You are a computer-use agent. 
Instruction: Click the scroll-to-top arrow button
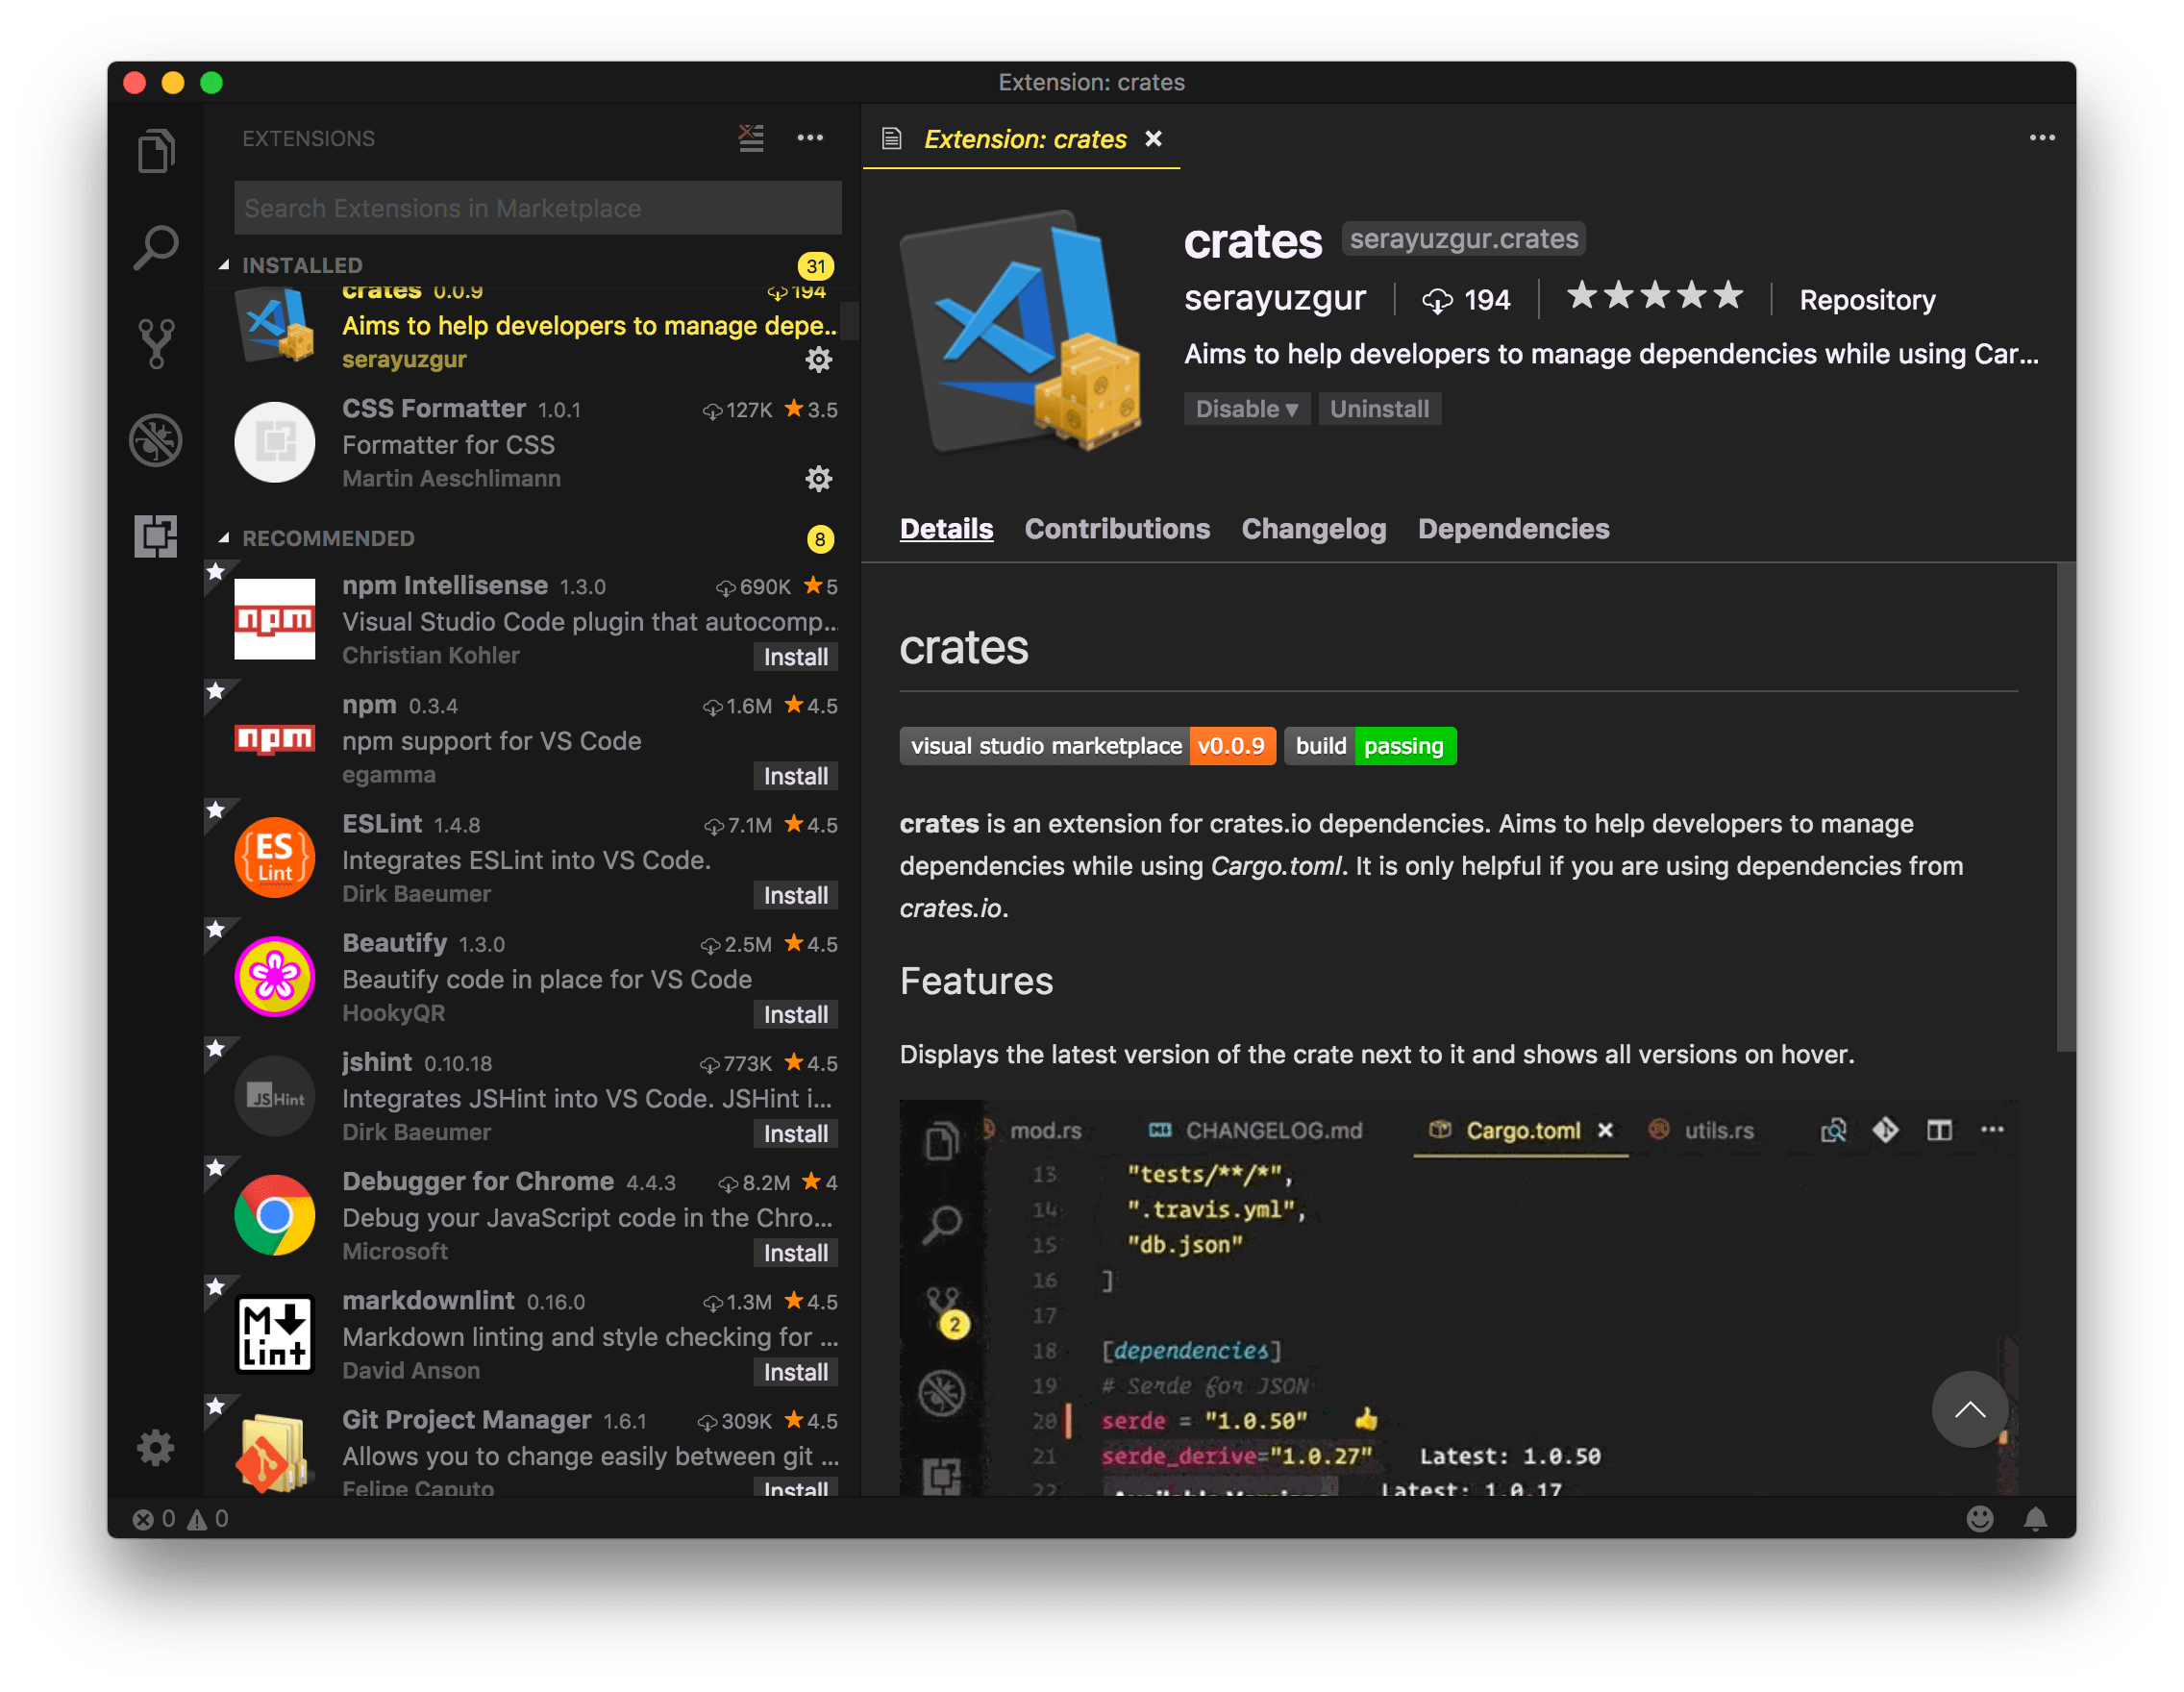click(x=1970, y=1409)
